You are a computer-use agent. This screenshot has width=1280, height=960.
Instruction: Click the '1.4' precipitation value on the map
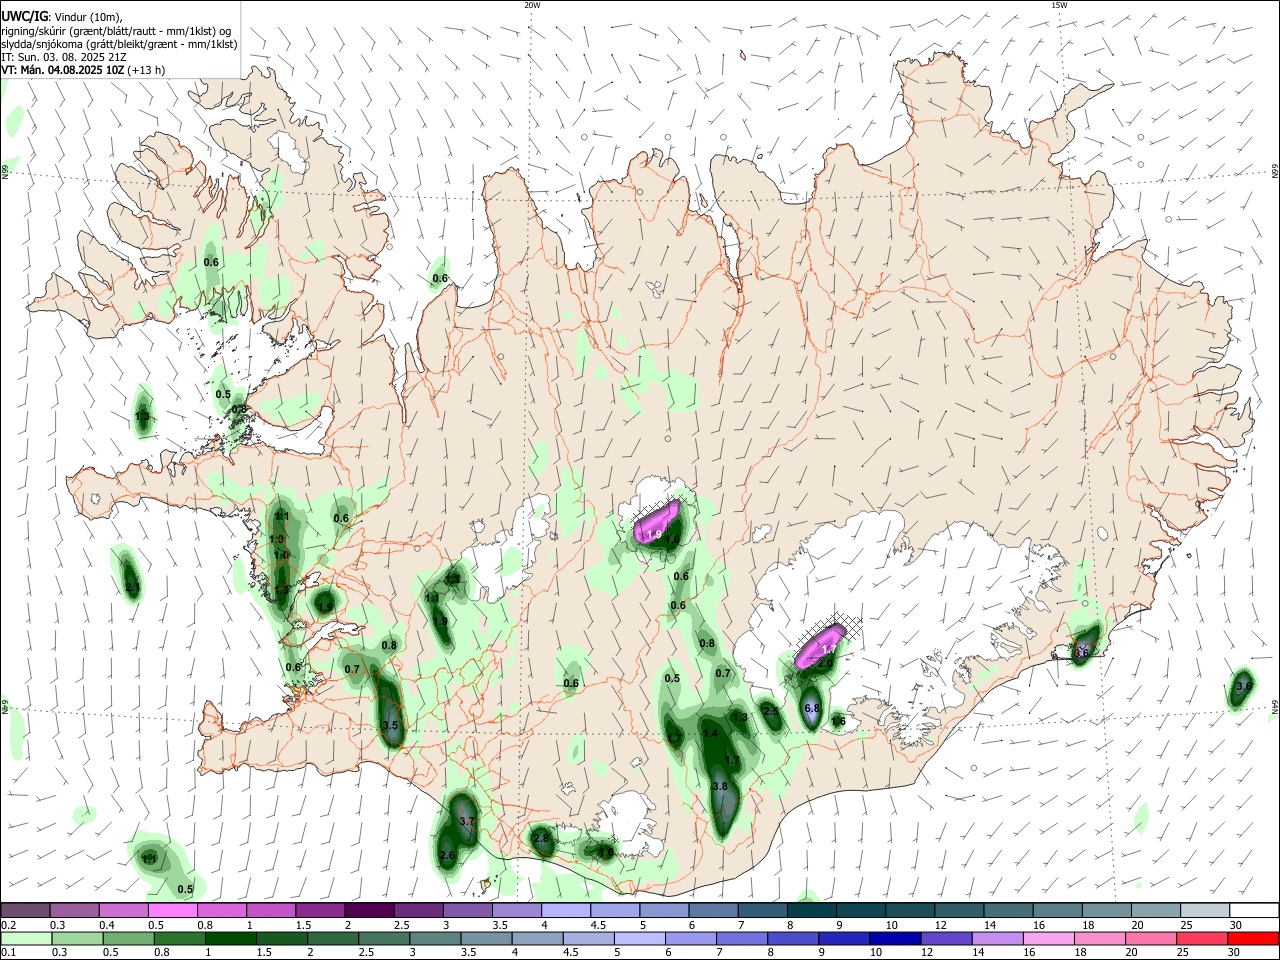tap(711, 733)
